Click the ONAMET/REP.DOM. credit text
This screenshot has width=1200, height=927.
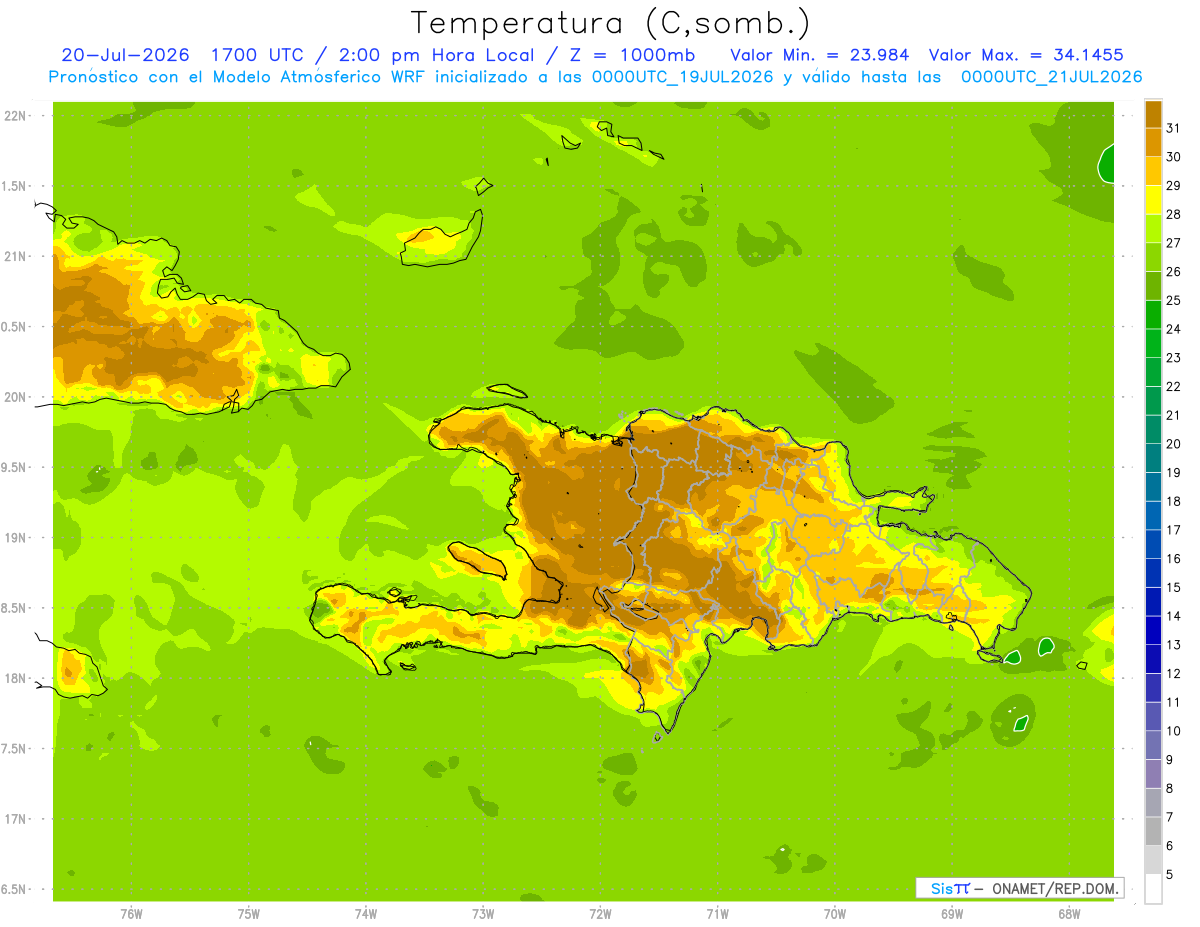point(1056,888)
